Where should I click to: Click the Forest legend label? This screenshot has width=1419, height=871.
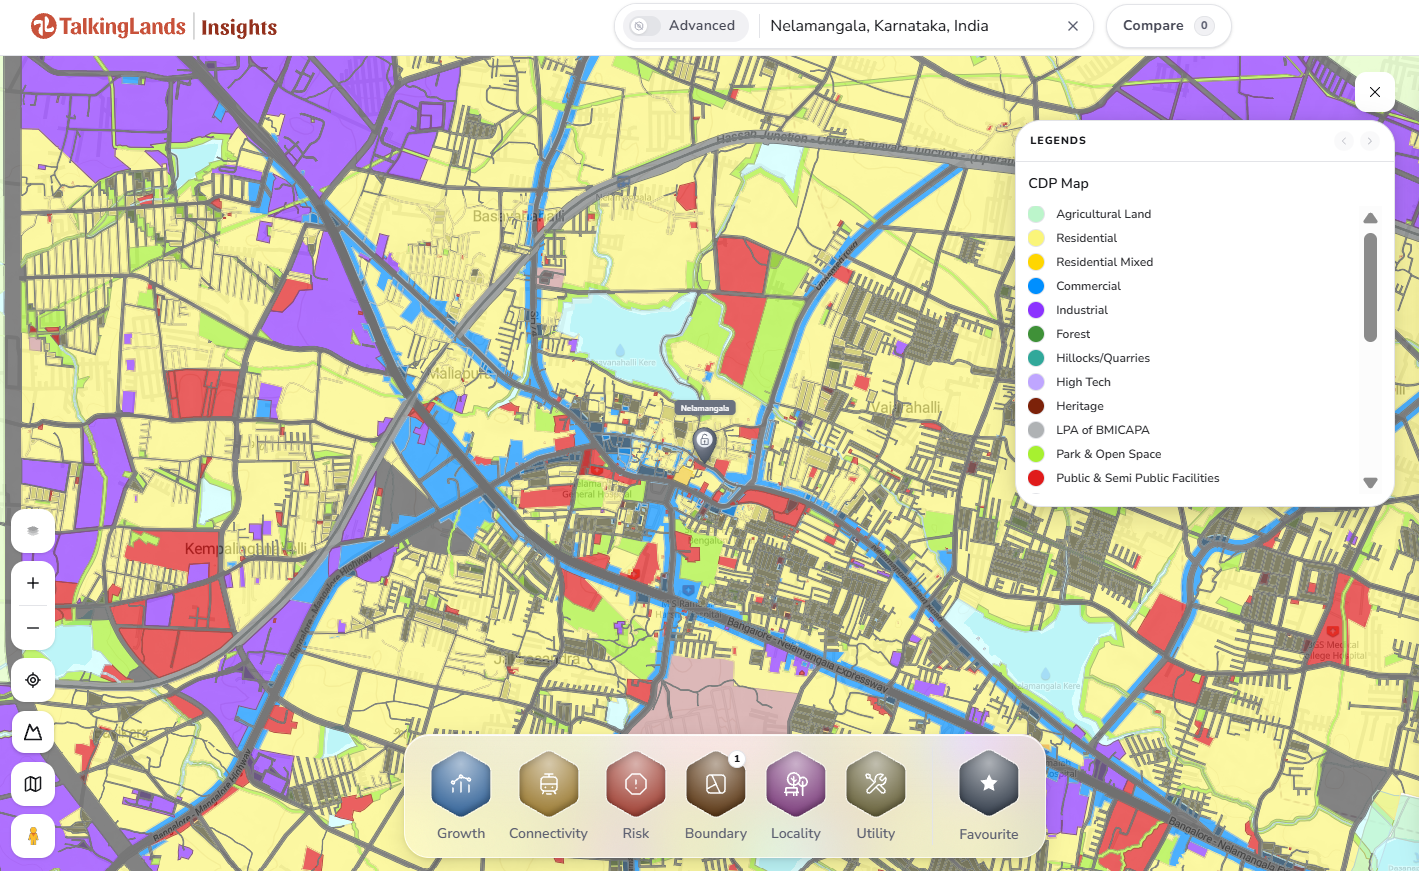click(x=1073, y=334)
